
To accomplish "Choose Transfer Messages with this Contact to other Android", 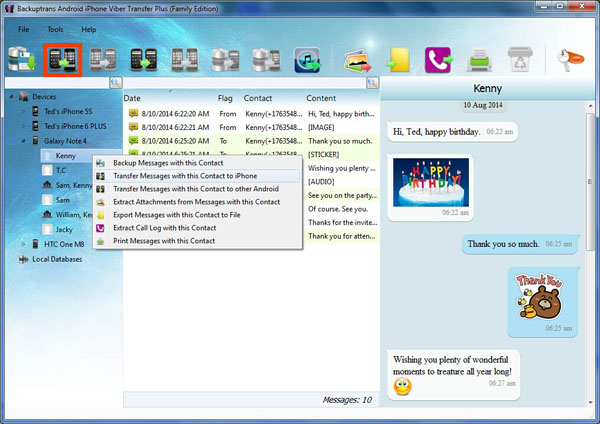I will tap(197, 189).
